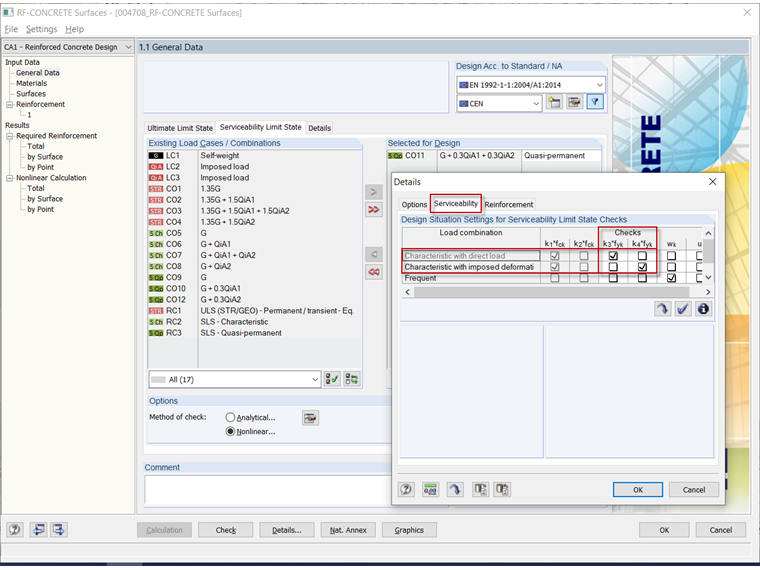Viewport: 760px width, 570px height.
Task: Toggle wk checkbox in Frequent row
Action: coord(671,278)
